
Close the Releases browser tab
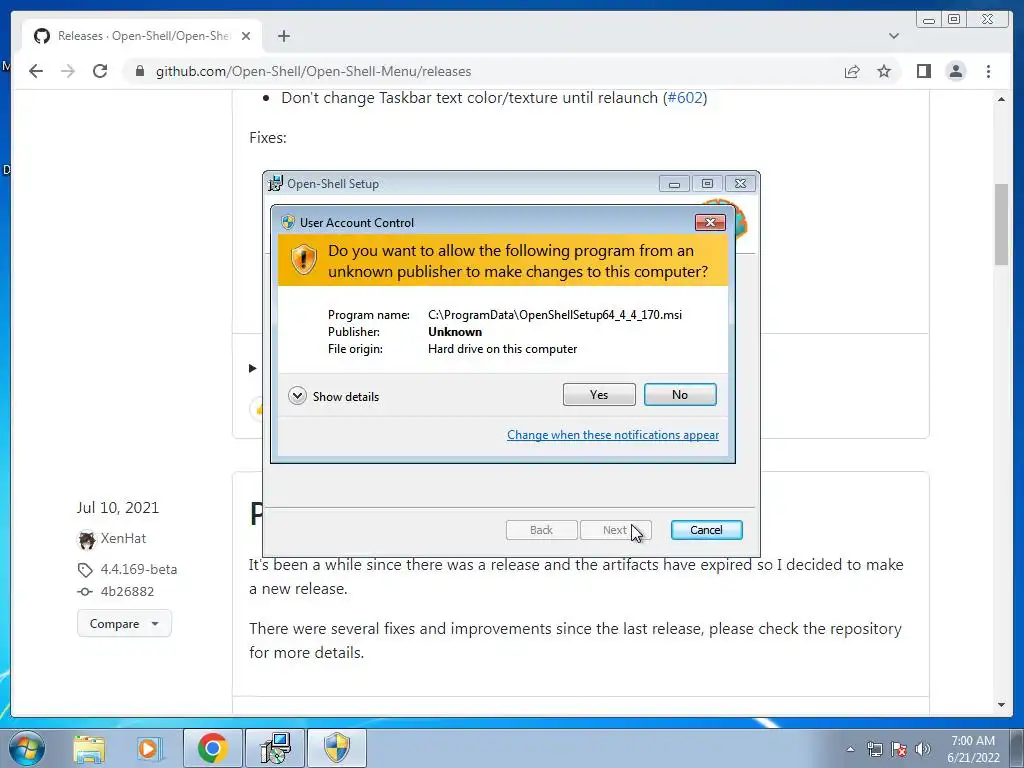pyautogui.click(x=246, y=36)
